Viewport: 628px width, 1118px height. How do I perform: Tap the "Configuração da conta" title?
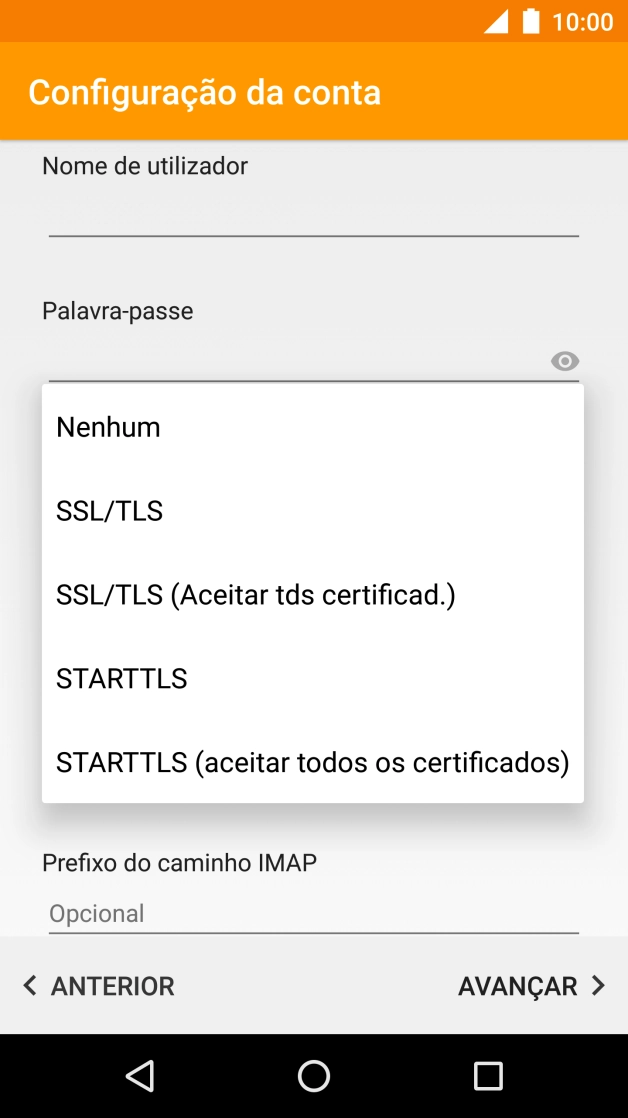coord(205,91)
